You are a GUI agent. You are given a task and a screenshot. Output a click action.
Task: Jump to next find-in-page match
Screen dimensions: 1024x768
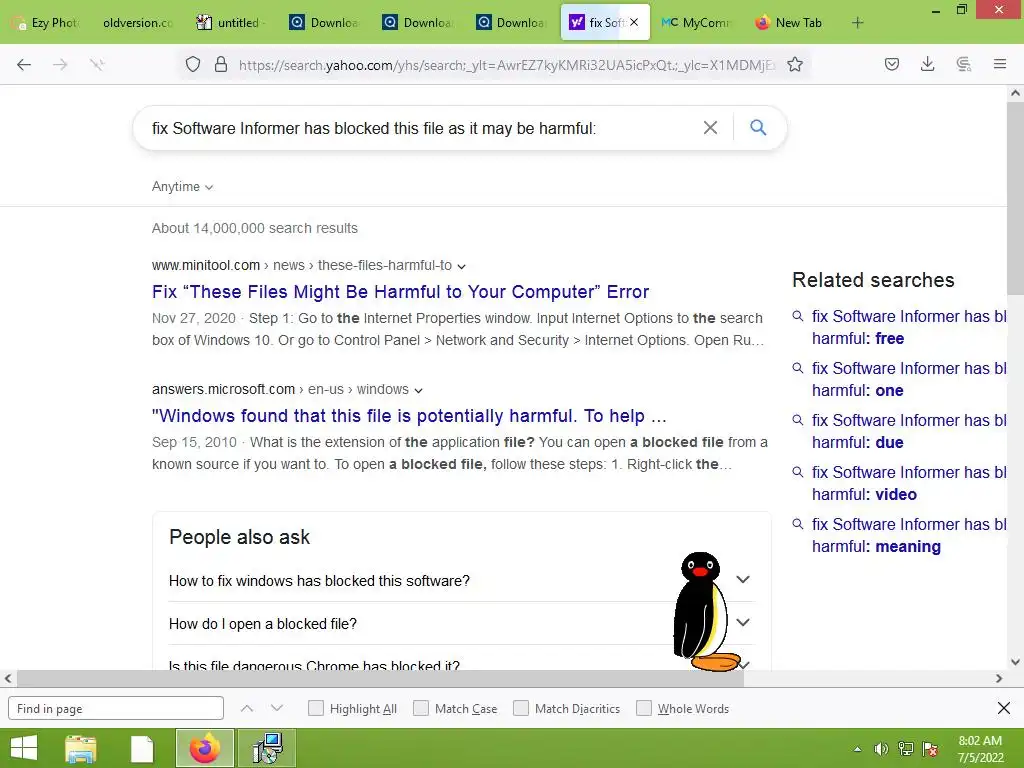coord(277,708)
